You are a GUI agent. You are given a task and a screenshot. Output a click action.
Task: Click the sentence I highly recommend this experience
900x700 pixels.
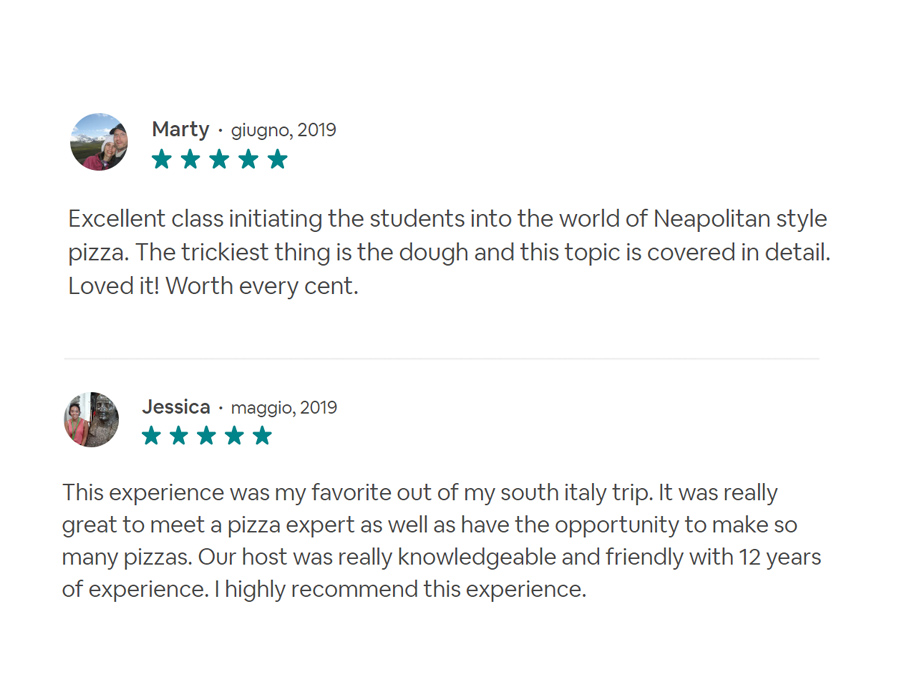[x=400, y=589]
